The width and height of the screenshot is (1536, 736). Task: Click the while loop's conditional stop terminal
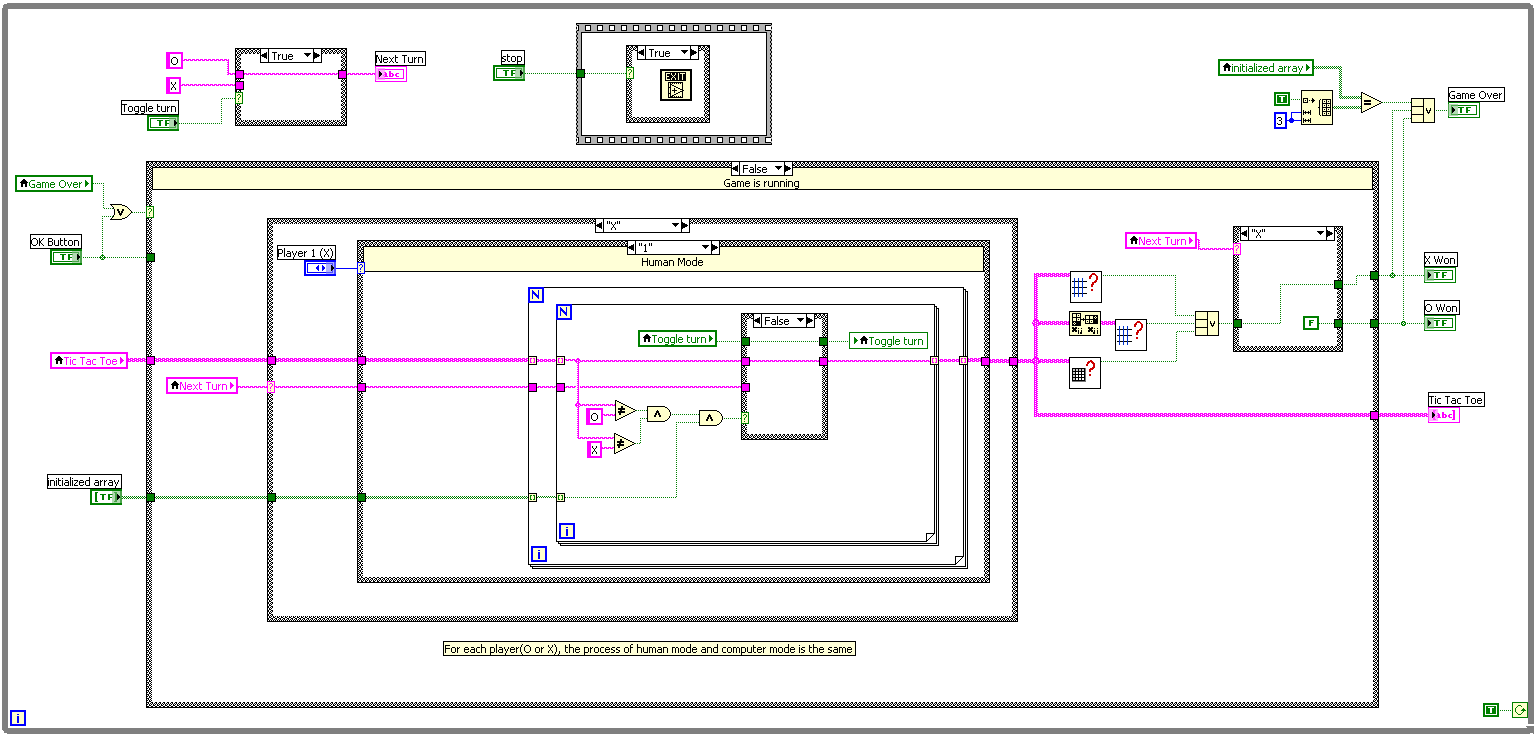click(x=1520, y=710)
